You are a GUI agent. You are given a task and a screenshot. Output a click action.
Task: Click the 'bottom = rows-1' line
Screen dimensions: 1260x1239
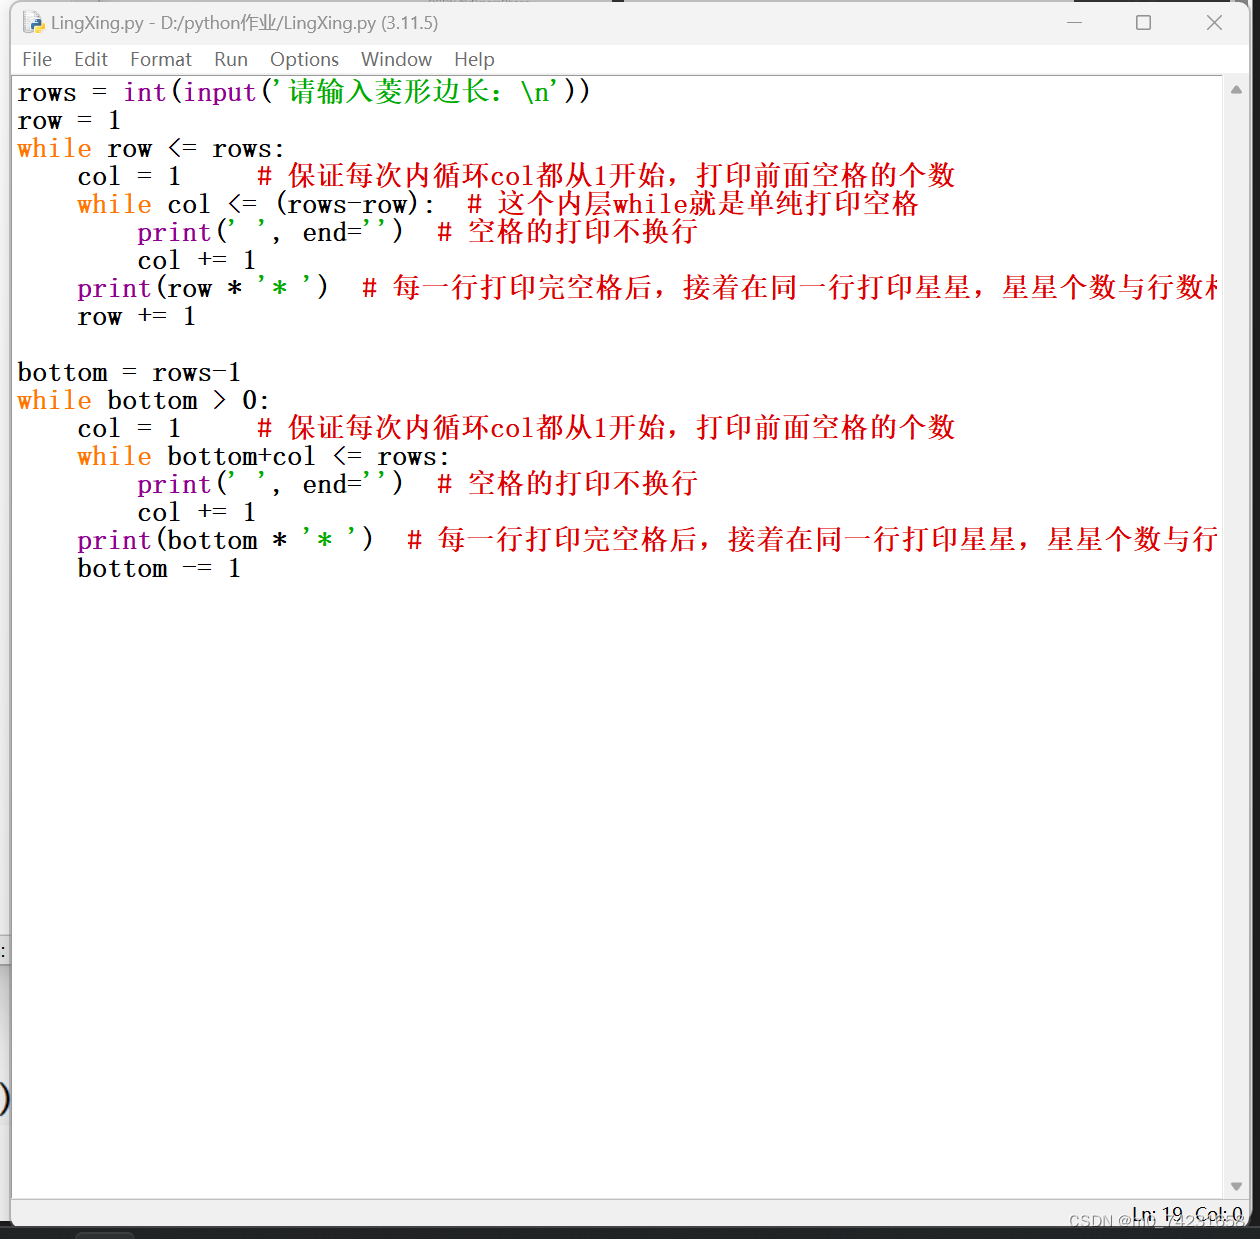coord(129,373)
